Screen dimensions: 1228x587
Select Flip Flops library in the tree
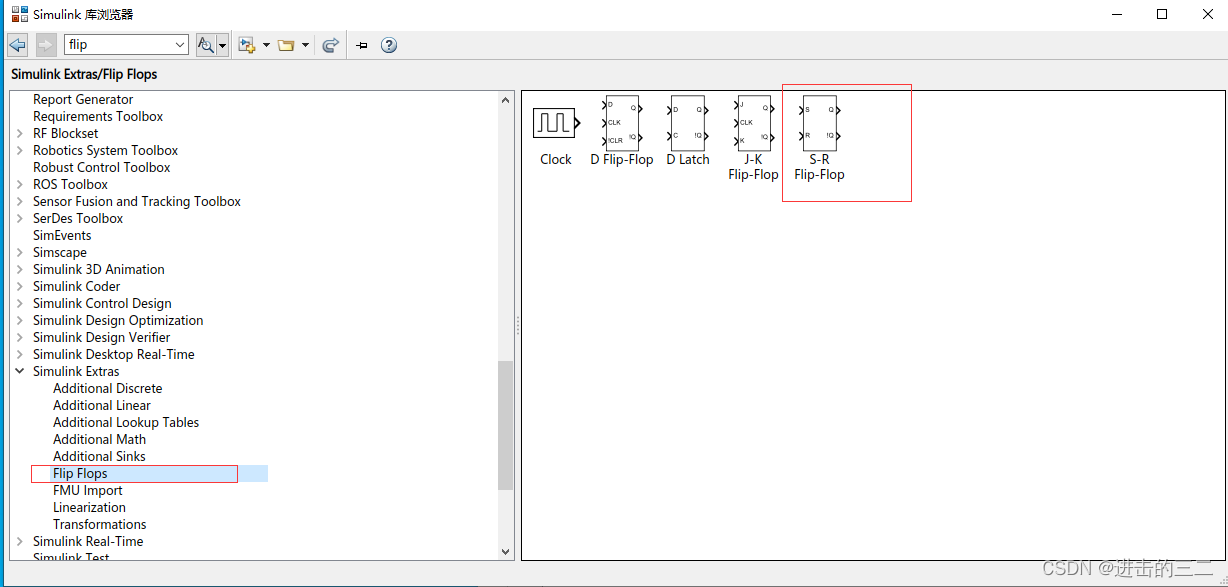[x=80, y=473]
